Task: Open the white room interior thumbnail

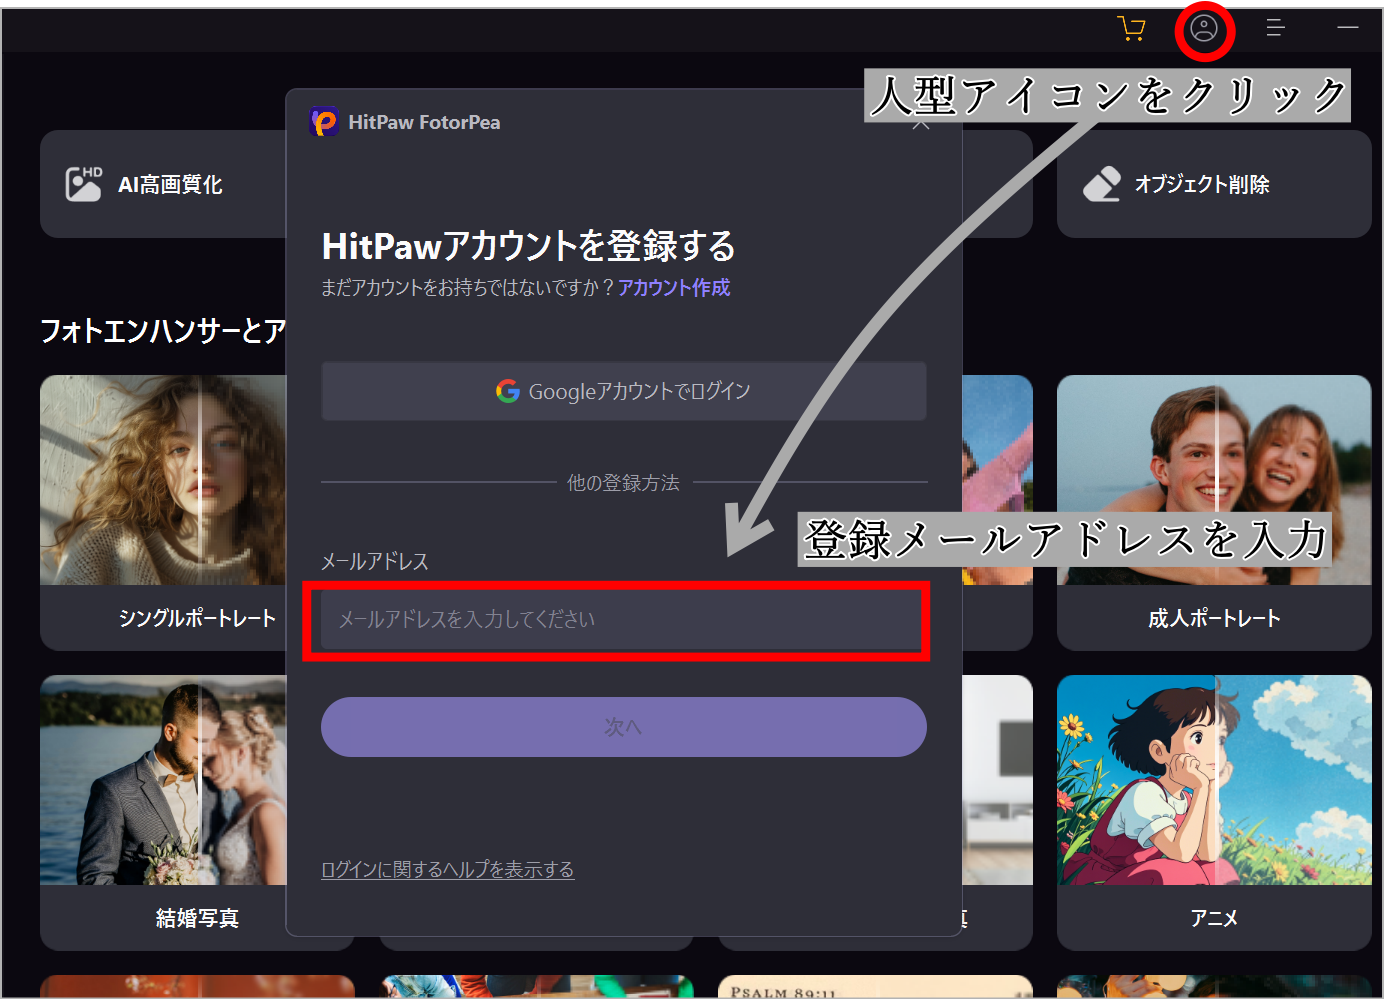Action: point(997,780)
